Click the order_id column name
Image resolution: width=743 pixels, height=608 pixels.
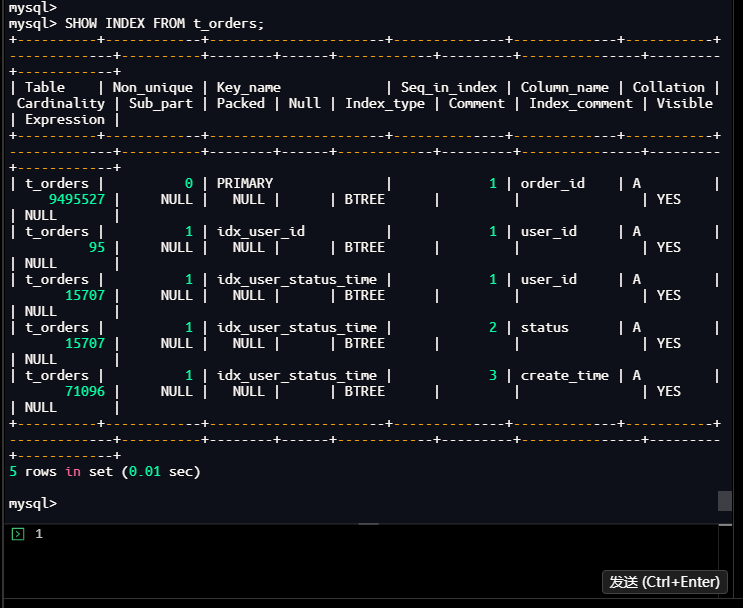[553, 183]
